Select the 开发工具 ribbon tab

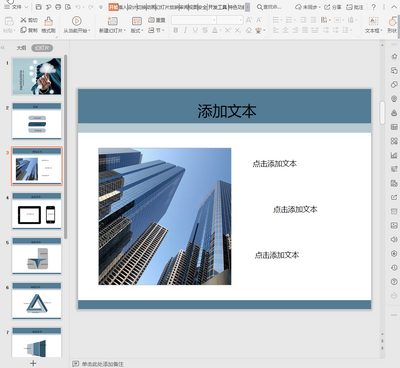point(218,7)
